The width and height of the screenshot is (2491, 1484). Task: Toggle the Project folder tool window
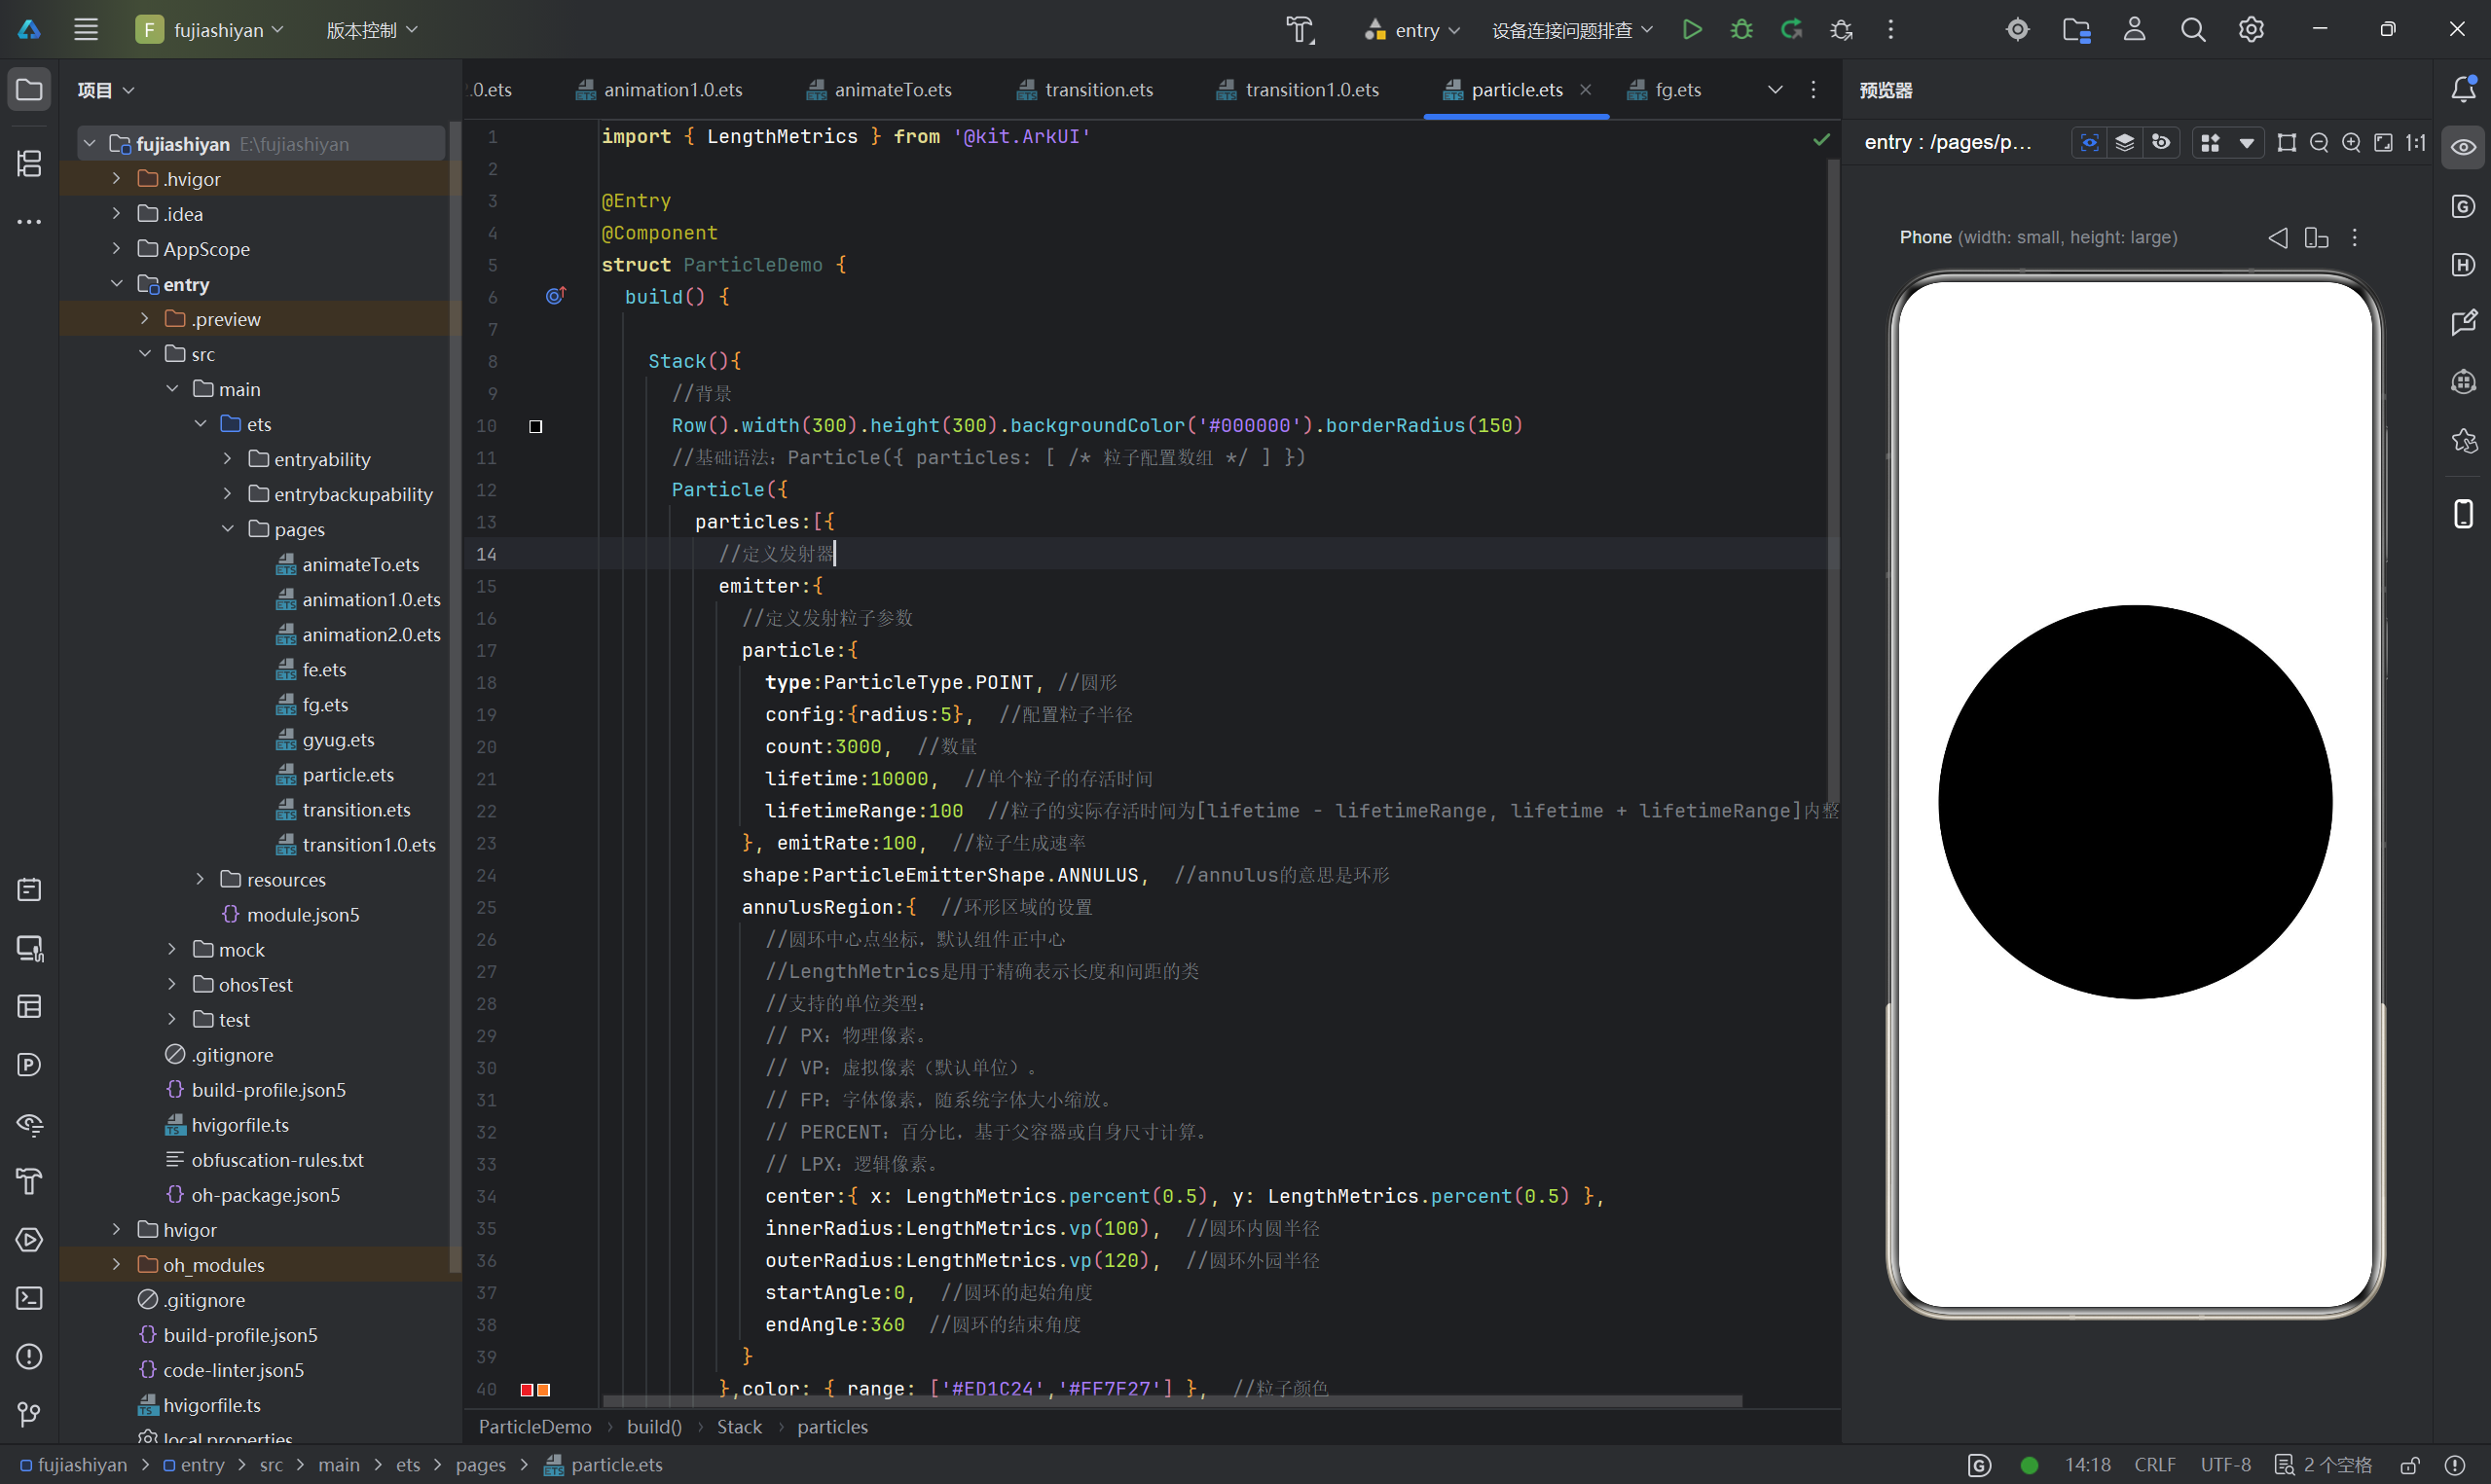[29, 90]
